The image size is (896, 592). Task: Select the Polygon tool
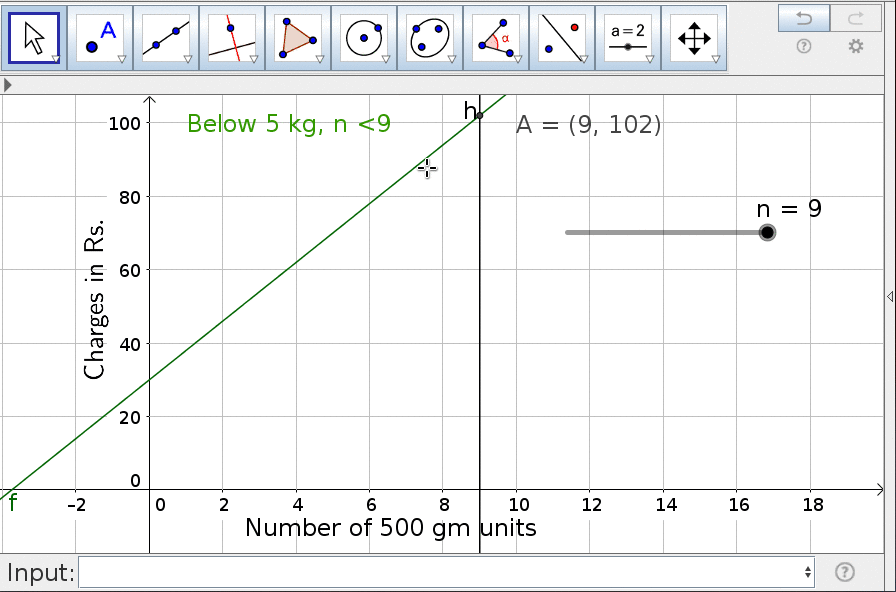(298, 38)
